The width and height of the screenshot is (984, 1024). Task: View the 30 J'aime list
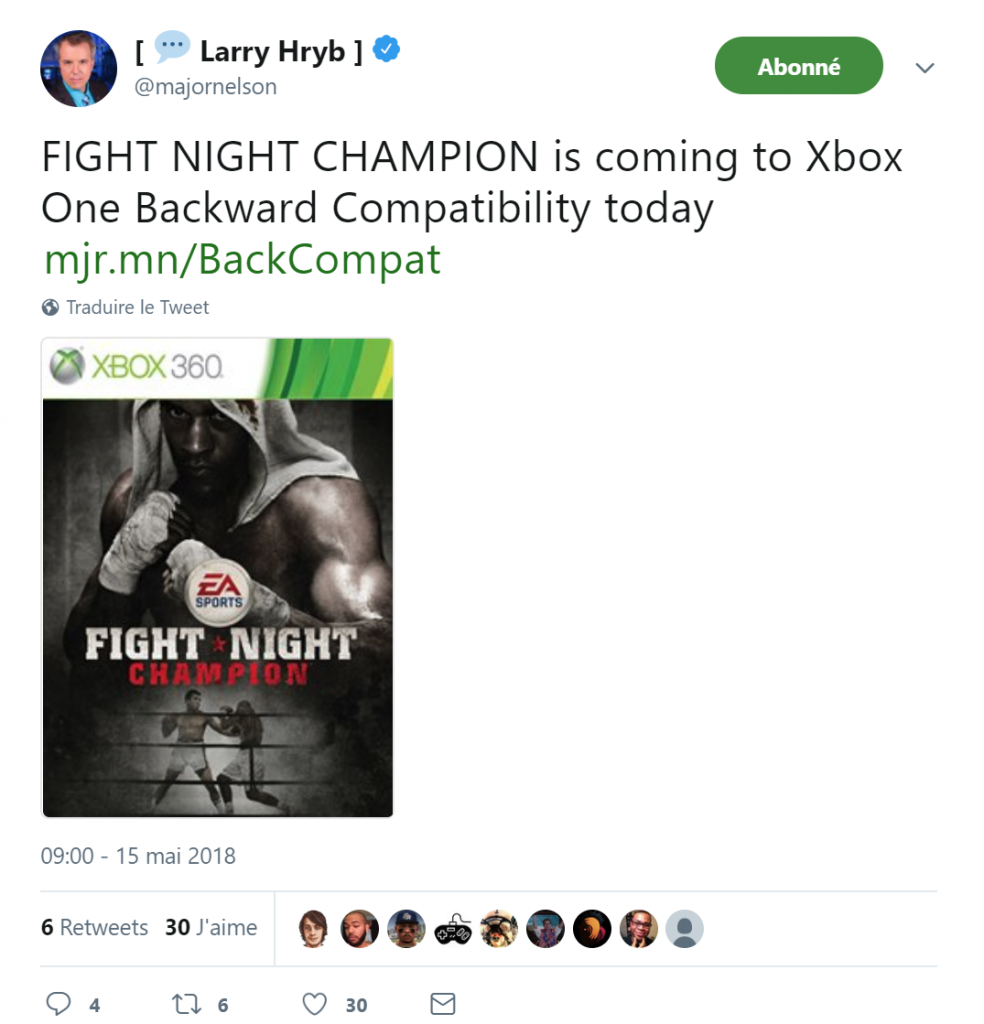coord(211,927)
